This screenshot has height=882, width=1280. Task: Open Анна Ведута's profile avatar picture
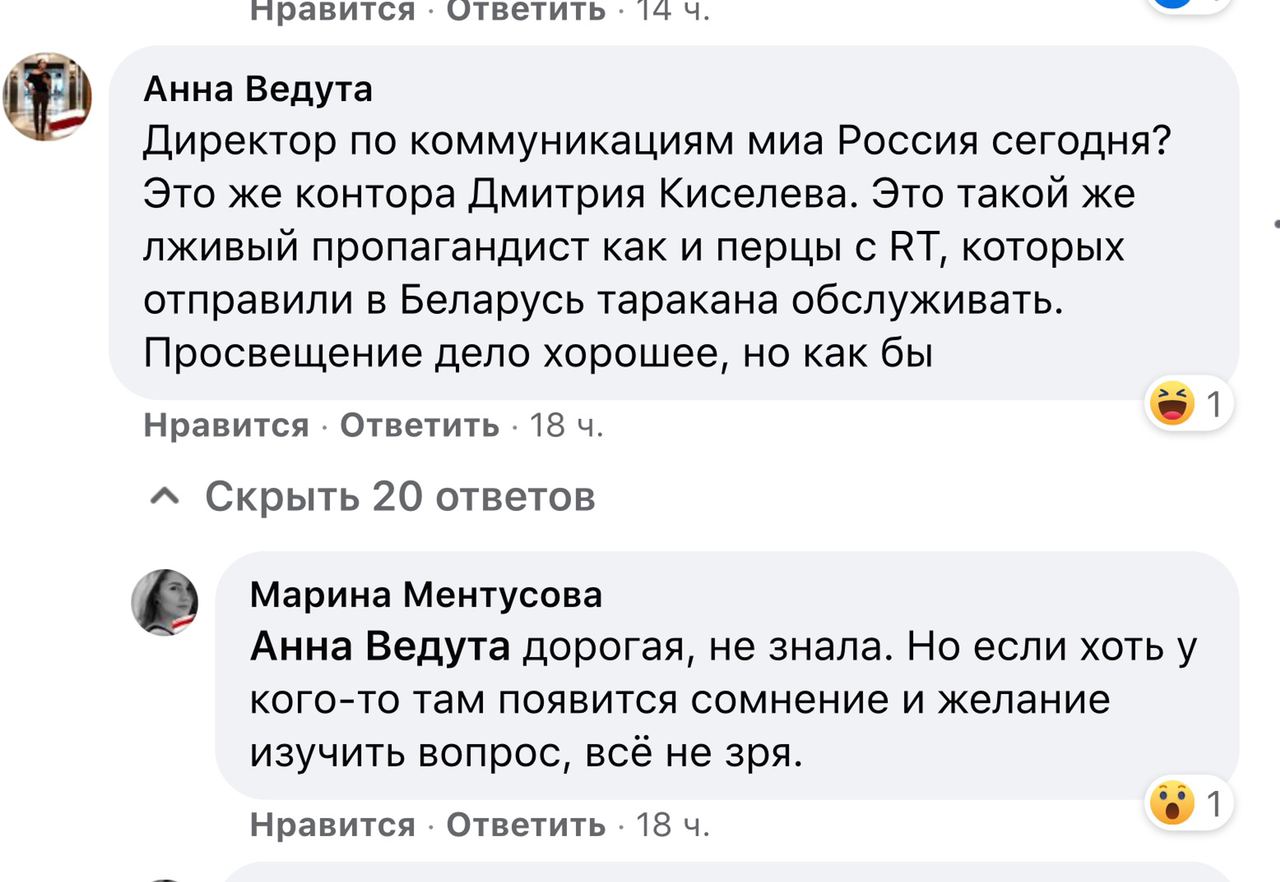47,97
